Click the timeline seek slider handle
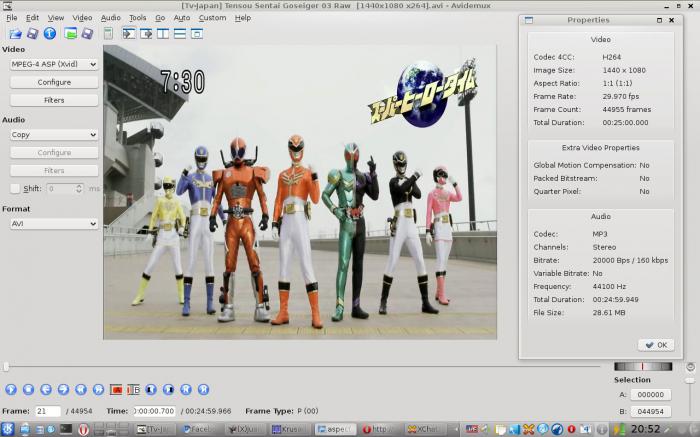 pos(6,367)
